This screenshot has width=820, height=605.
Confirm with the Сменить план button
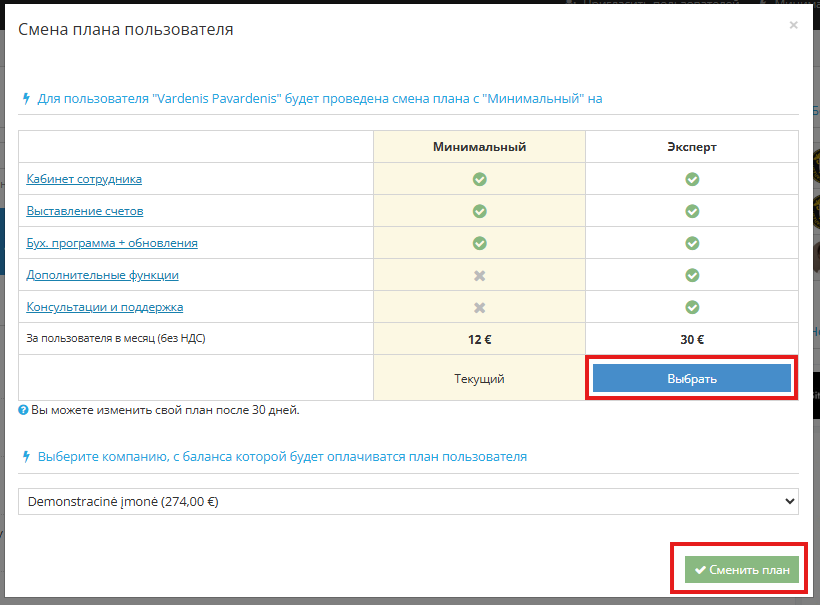(741, 570)
